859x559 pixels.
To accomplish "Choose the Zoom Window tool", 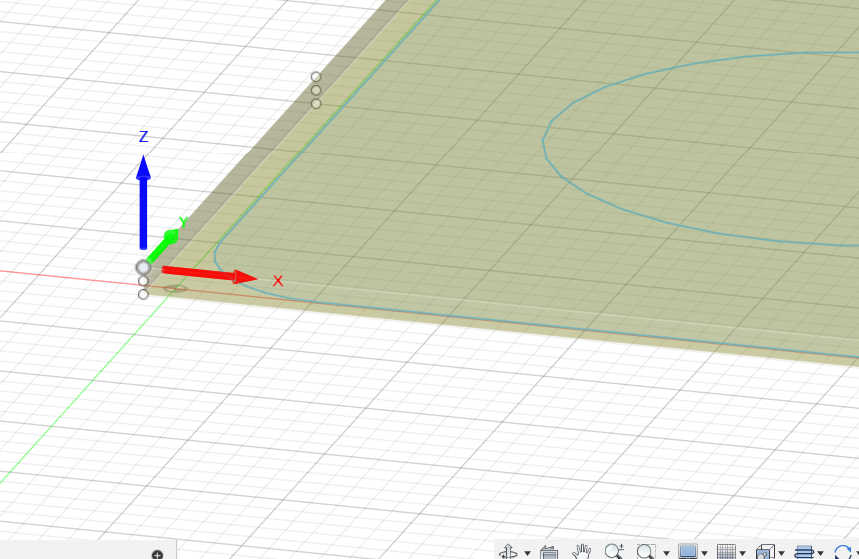I will pyautogui.click(x=646, y=551).
